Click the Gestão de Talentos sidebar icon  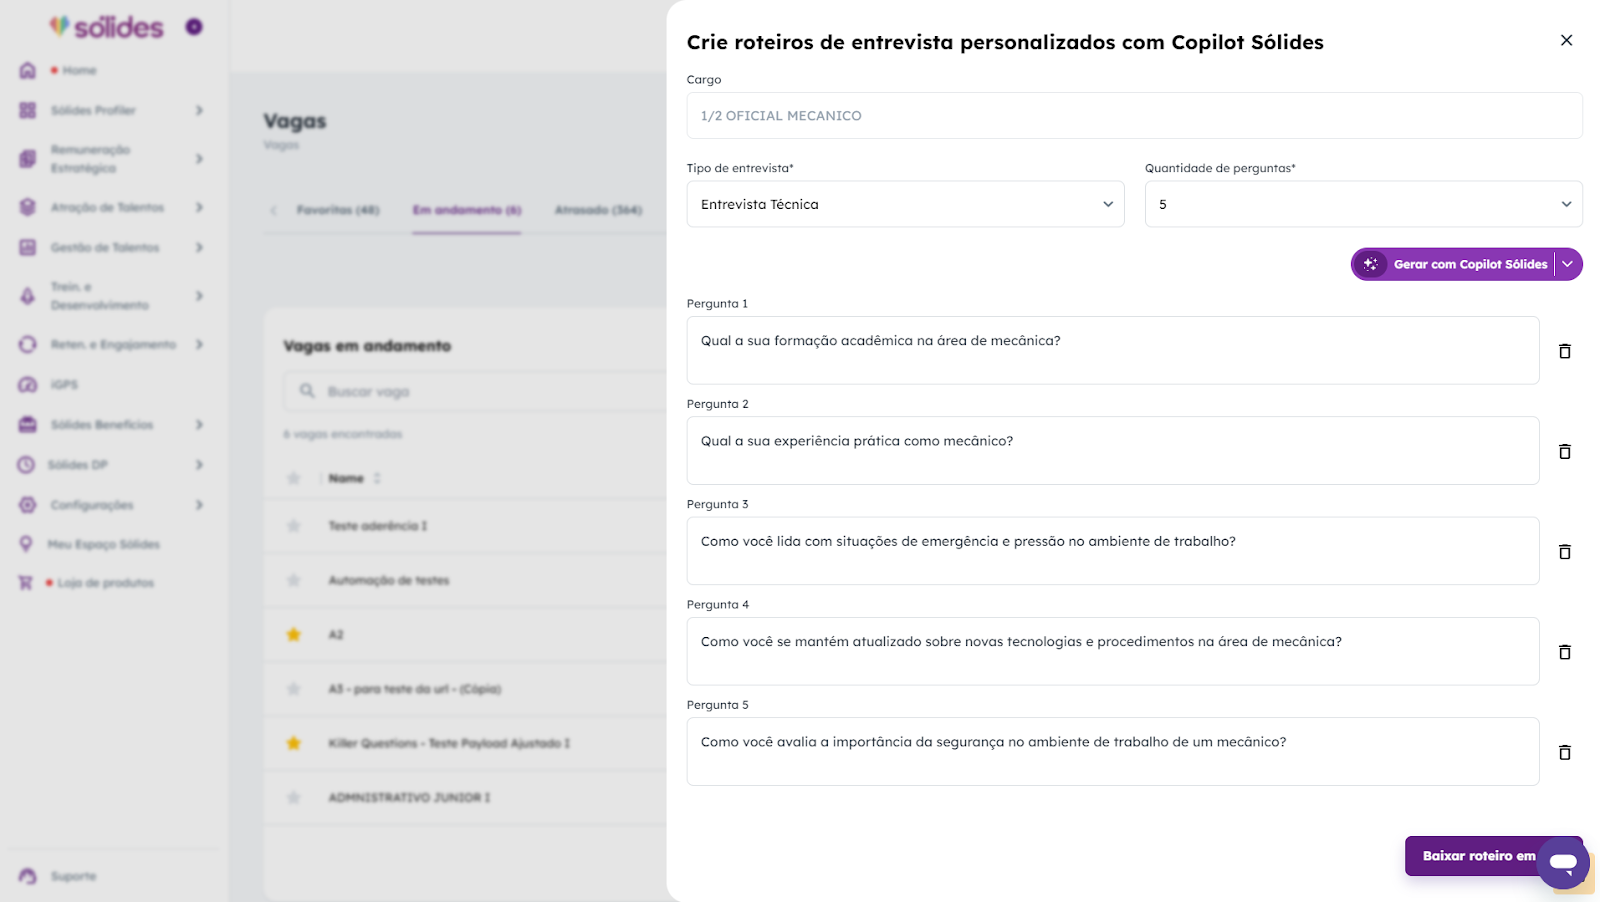pos(28,247)
